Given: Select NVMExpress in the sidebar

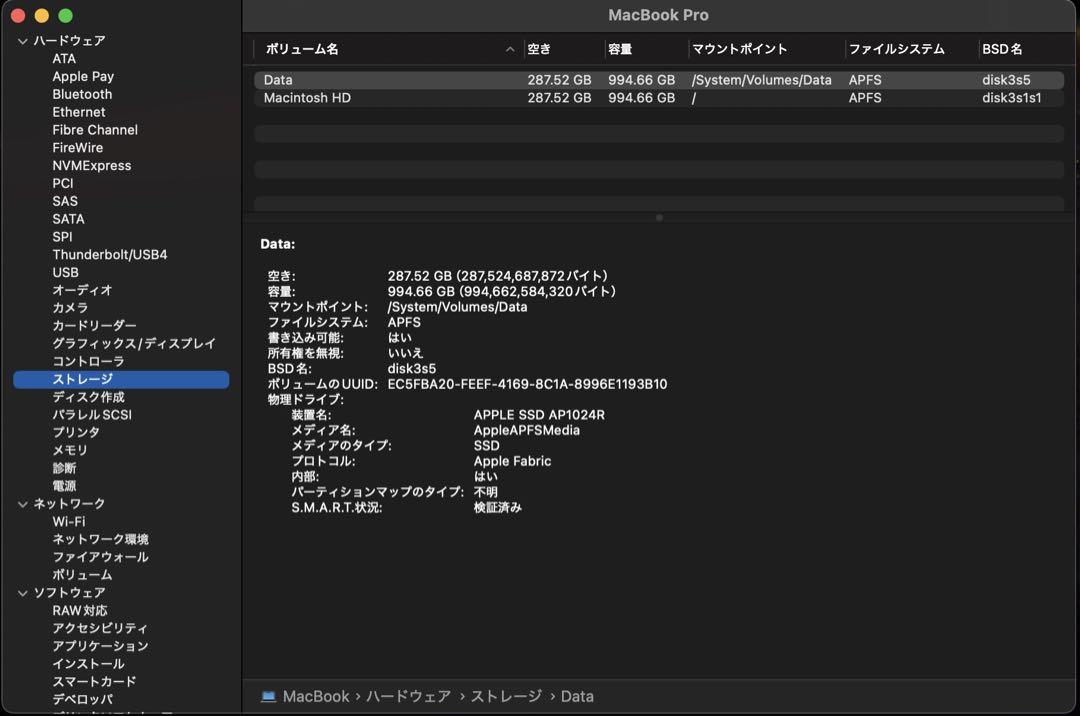Looking at the screenshot, I should (x=92, y=166).
